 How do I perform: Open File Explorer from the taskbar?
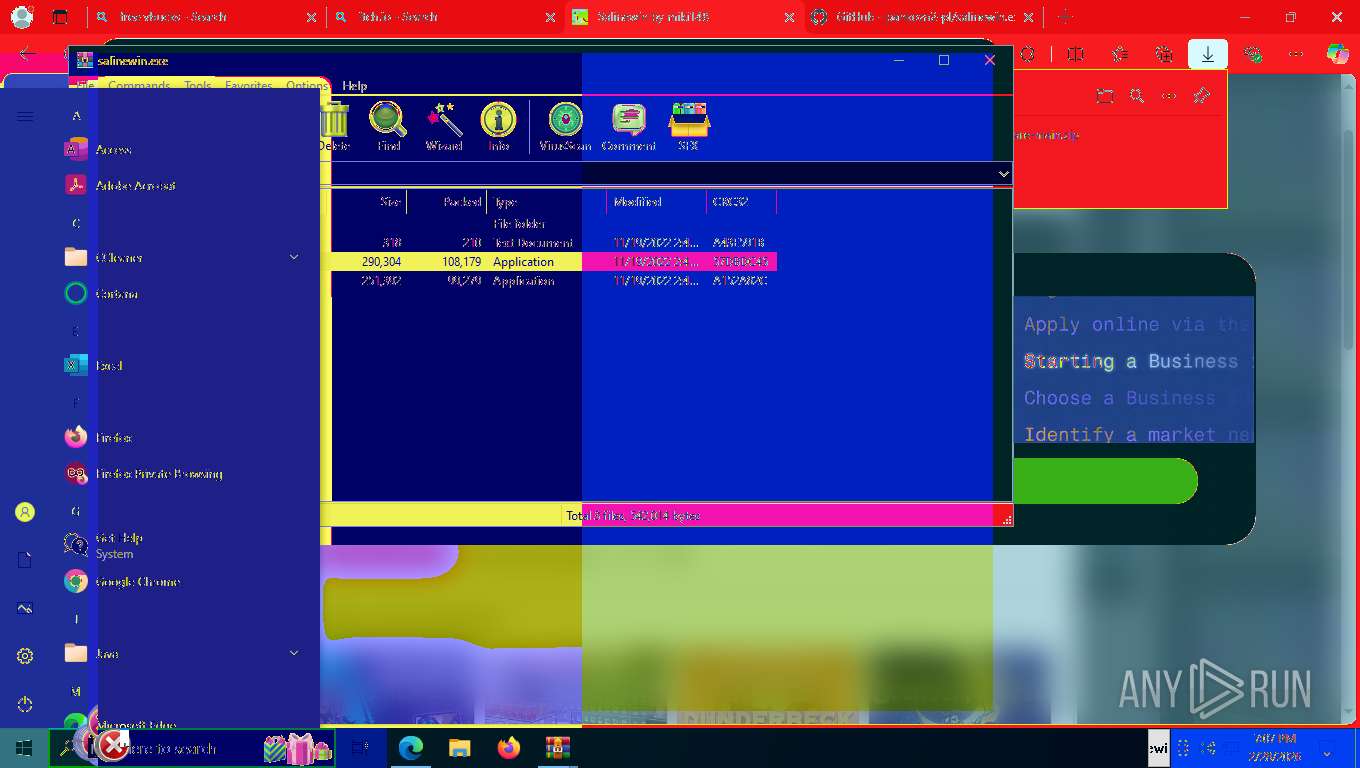459,748
